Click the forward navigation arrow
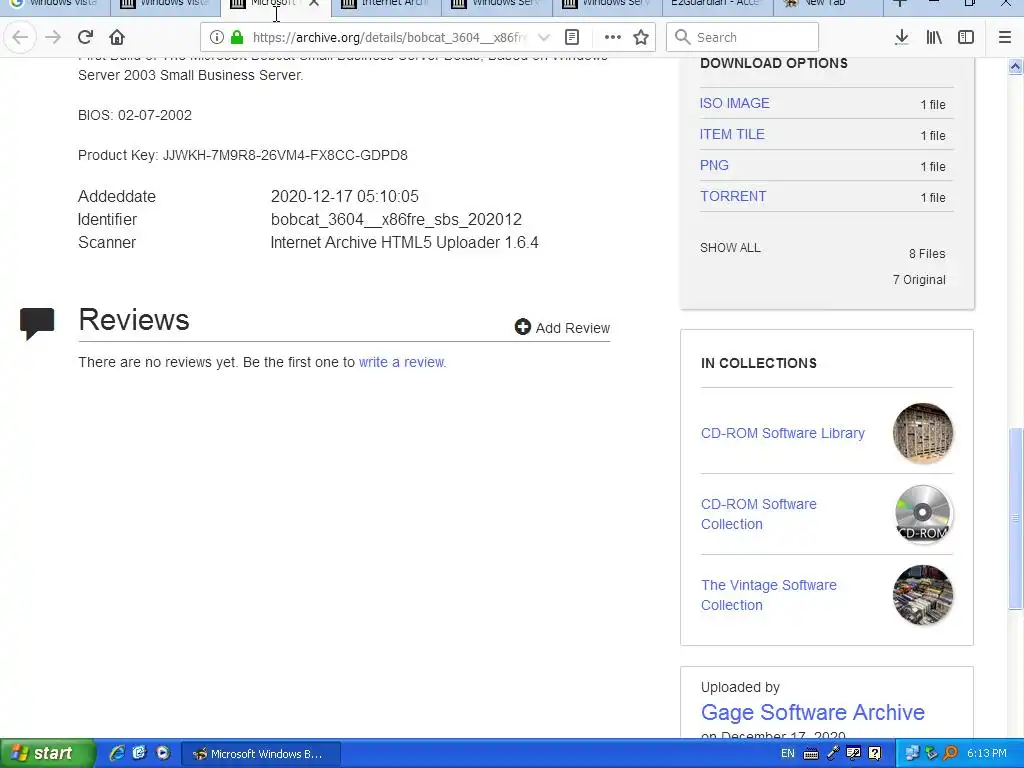 point(53,37)
